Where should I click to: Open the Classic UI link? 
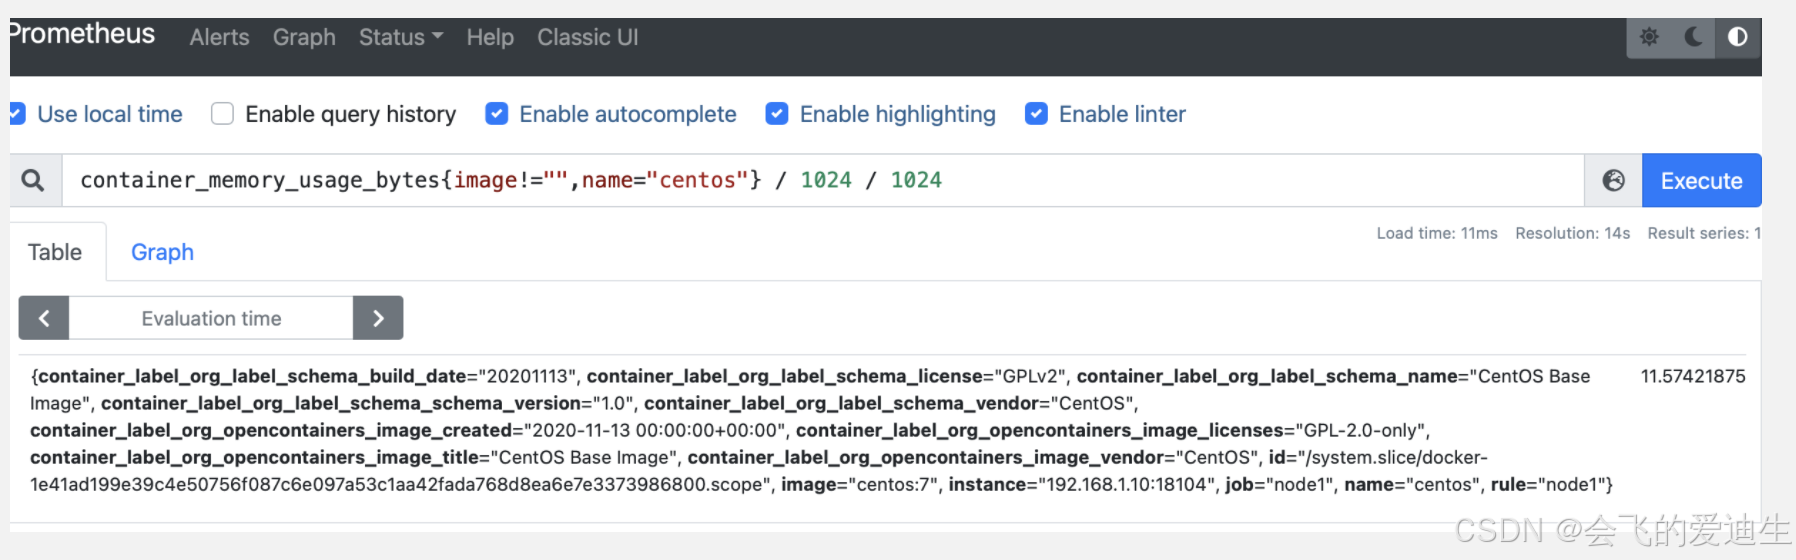(587, 37)
